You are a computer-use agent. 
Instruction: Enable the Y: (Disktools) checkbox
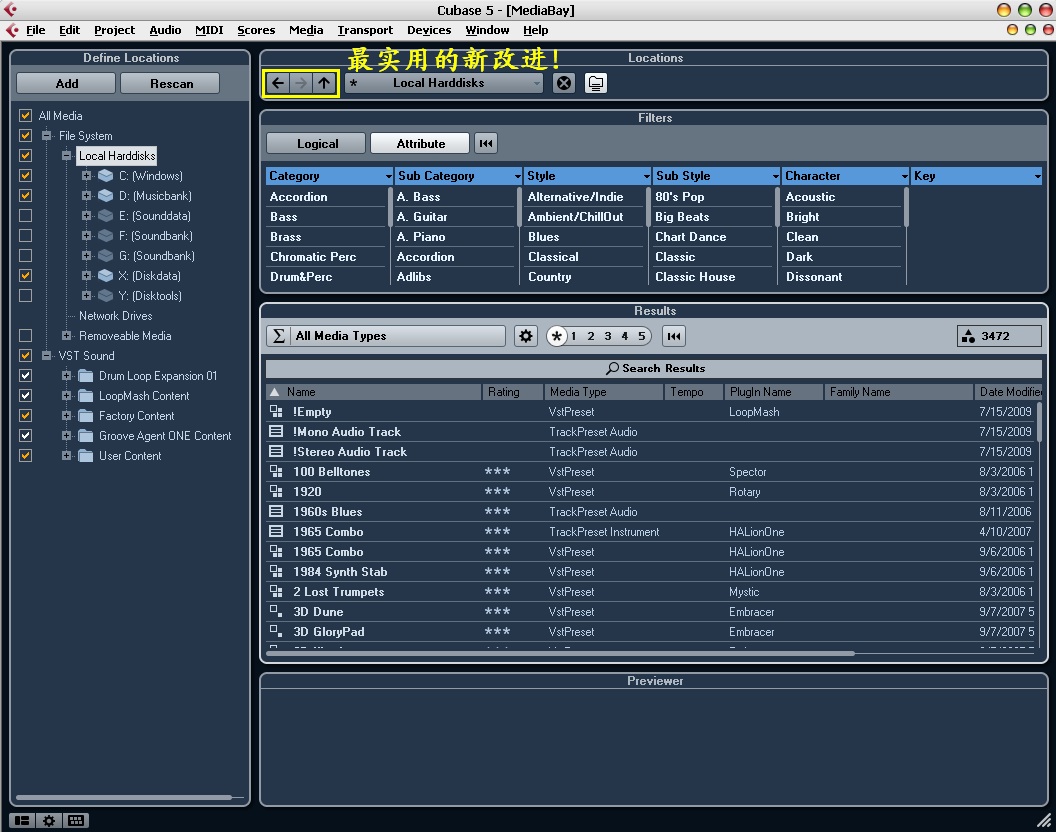(x=26, y=295)
